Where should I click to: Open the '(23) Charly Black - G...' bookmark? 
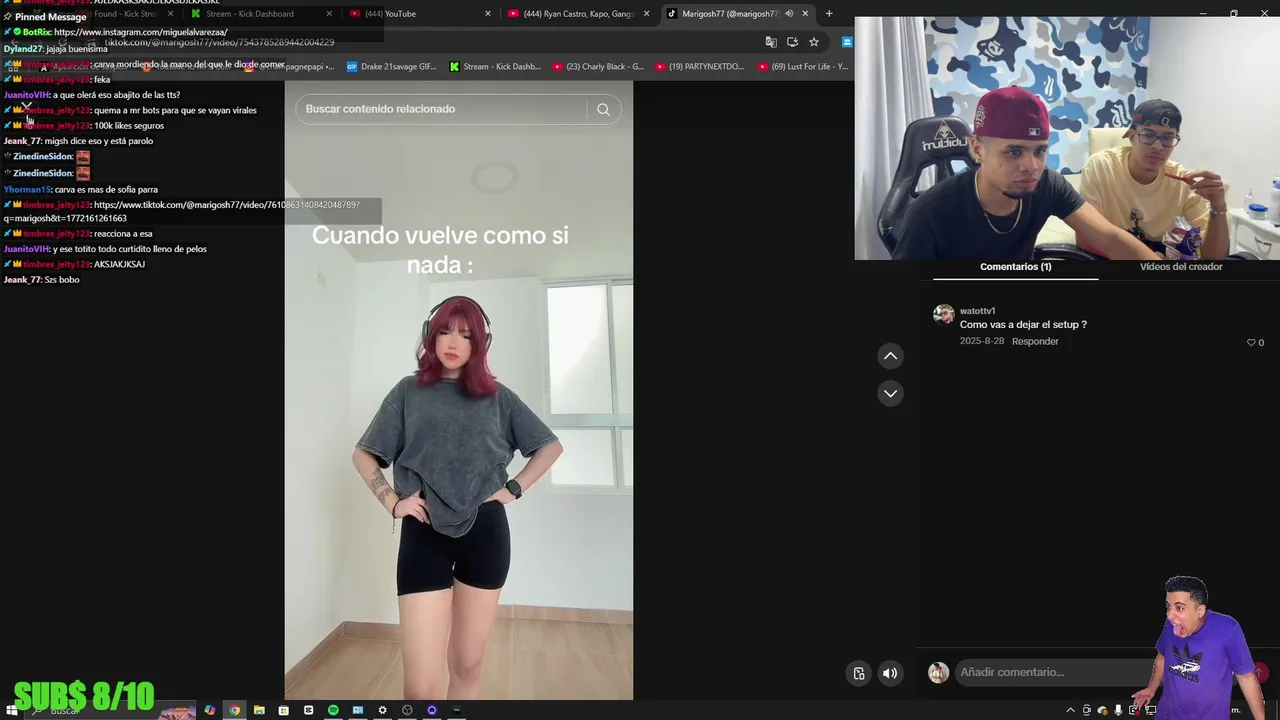point(598,67)
